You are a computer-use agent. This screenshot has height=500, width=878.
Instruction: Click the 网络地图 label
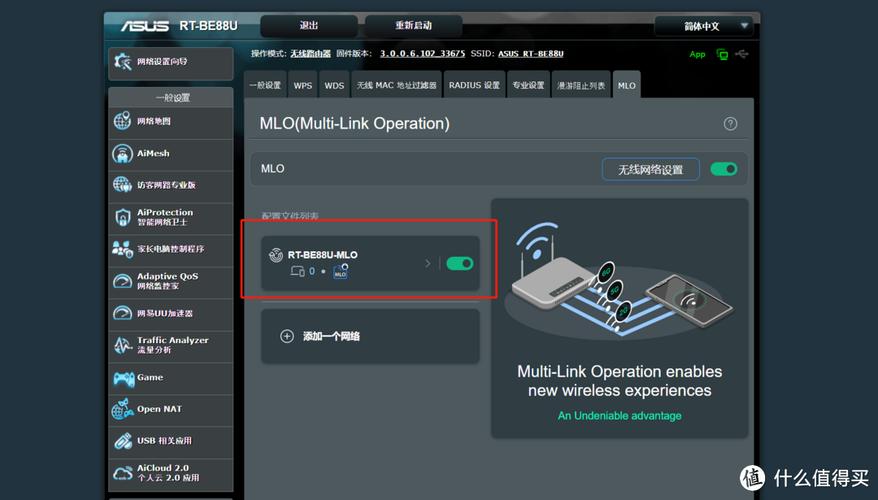154,121
